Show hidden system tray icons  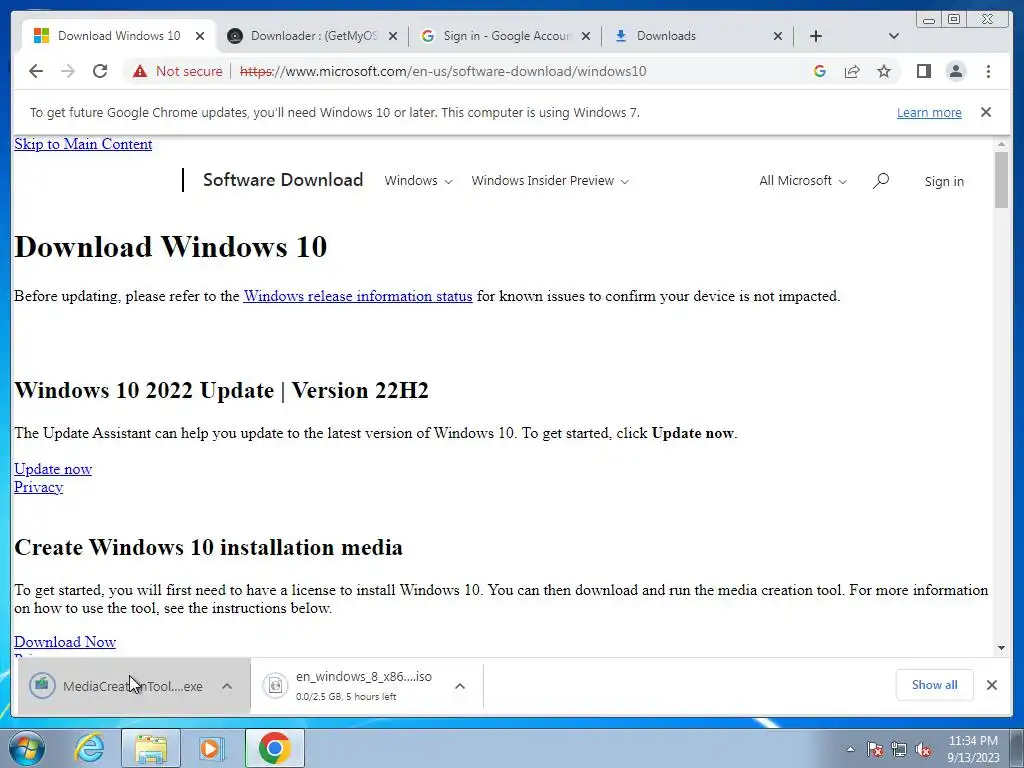850,749
